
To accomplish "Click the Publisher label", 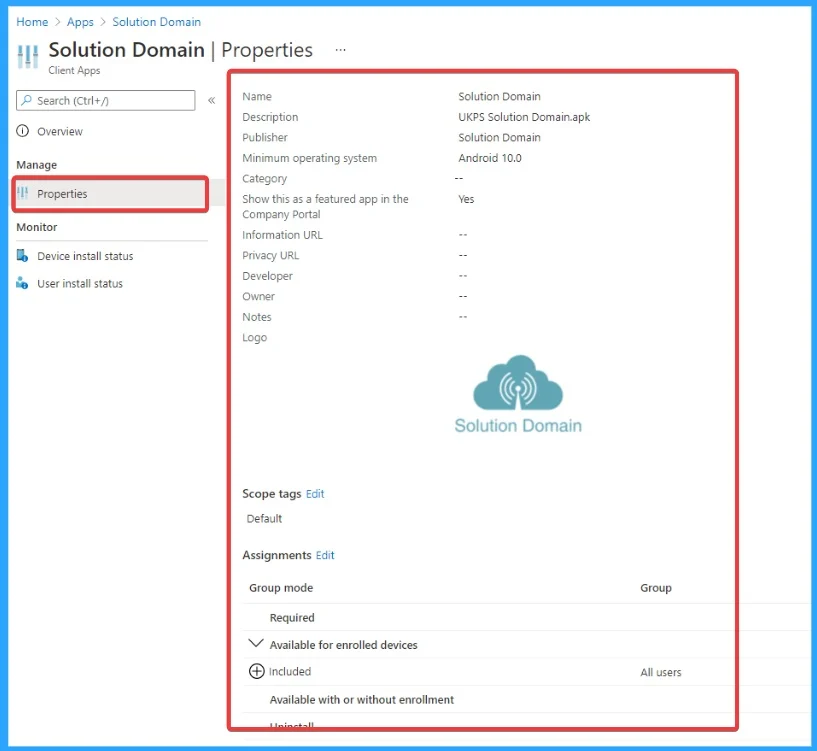I will [x=265, y=138].
